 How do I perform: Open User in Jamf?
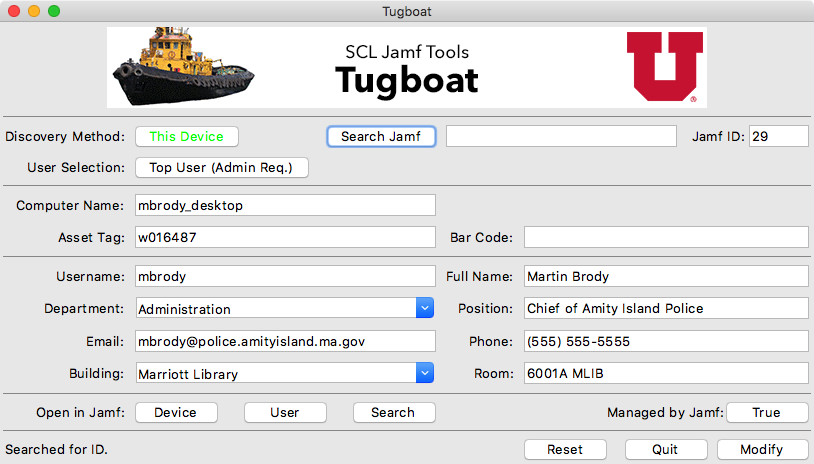(x=285, y=413)
